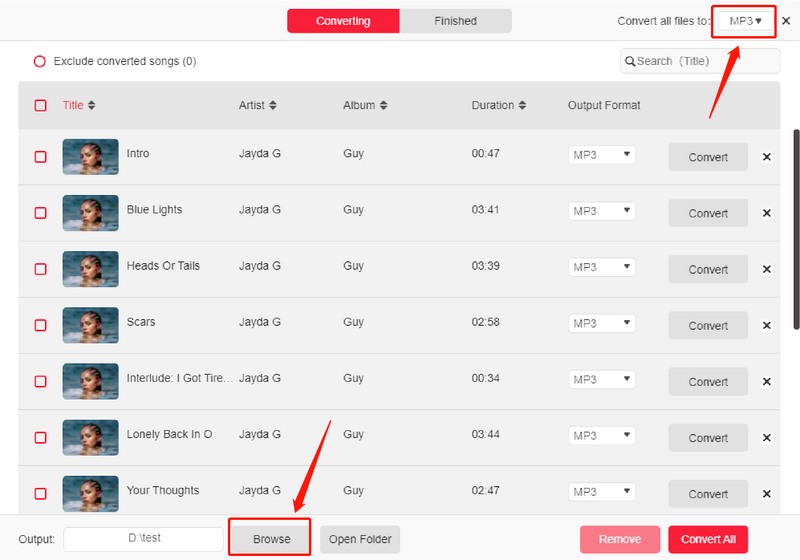Switch to the Converting tab
Viewport: 800px width, 560px height.
coord(343,21)
